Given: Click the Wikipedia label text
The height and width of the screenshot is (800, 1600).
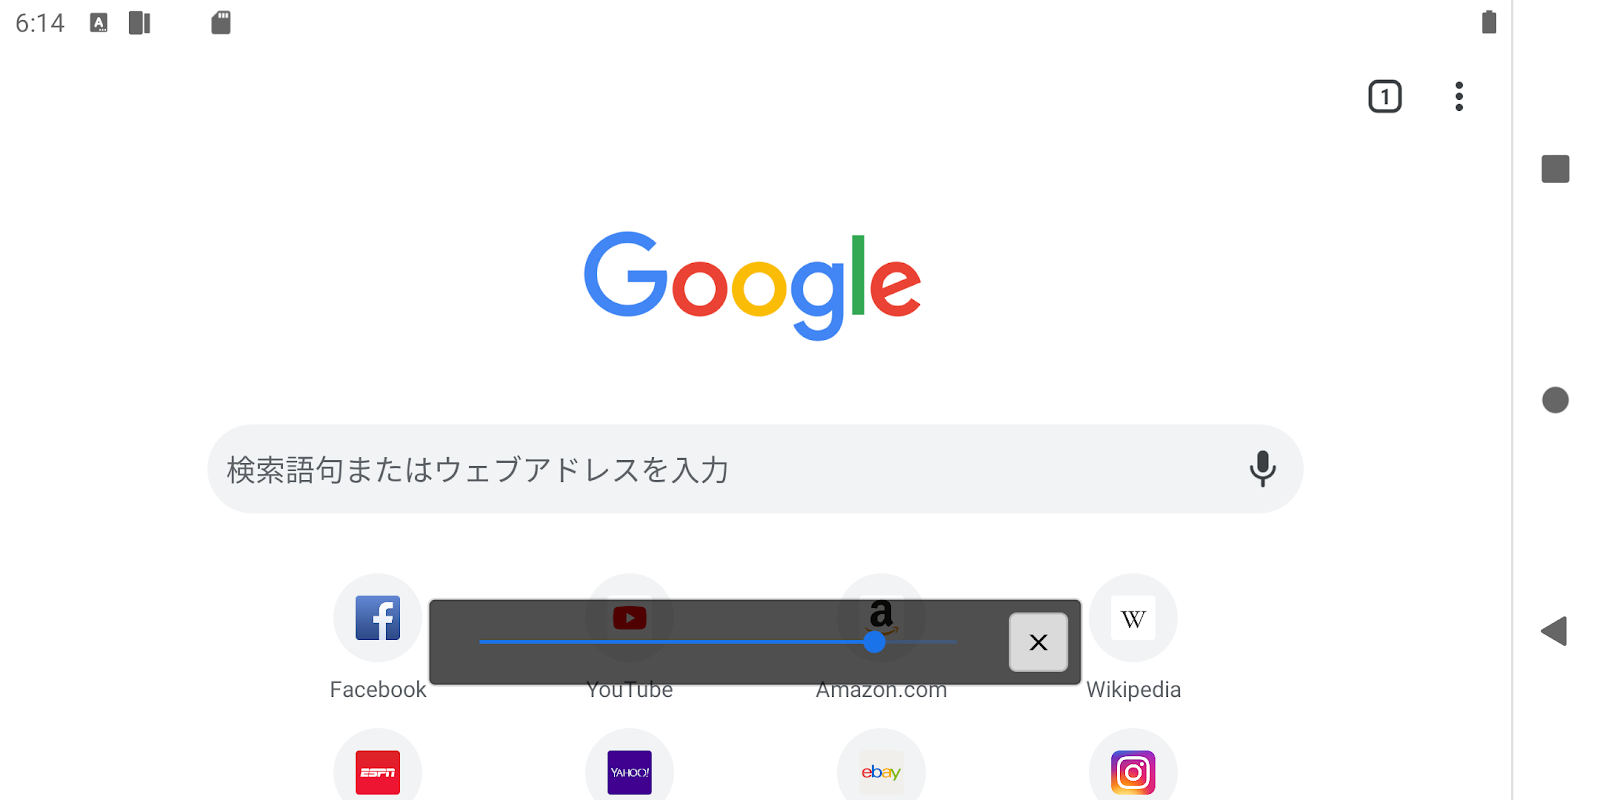Looking at the screenshot, I should pos(1133,690).
